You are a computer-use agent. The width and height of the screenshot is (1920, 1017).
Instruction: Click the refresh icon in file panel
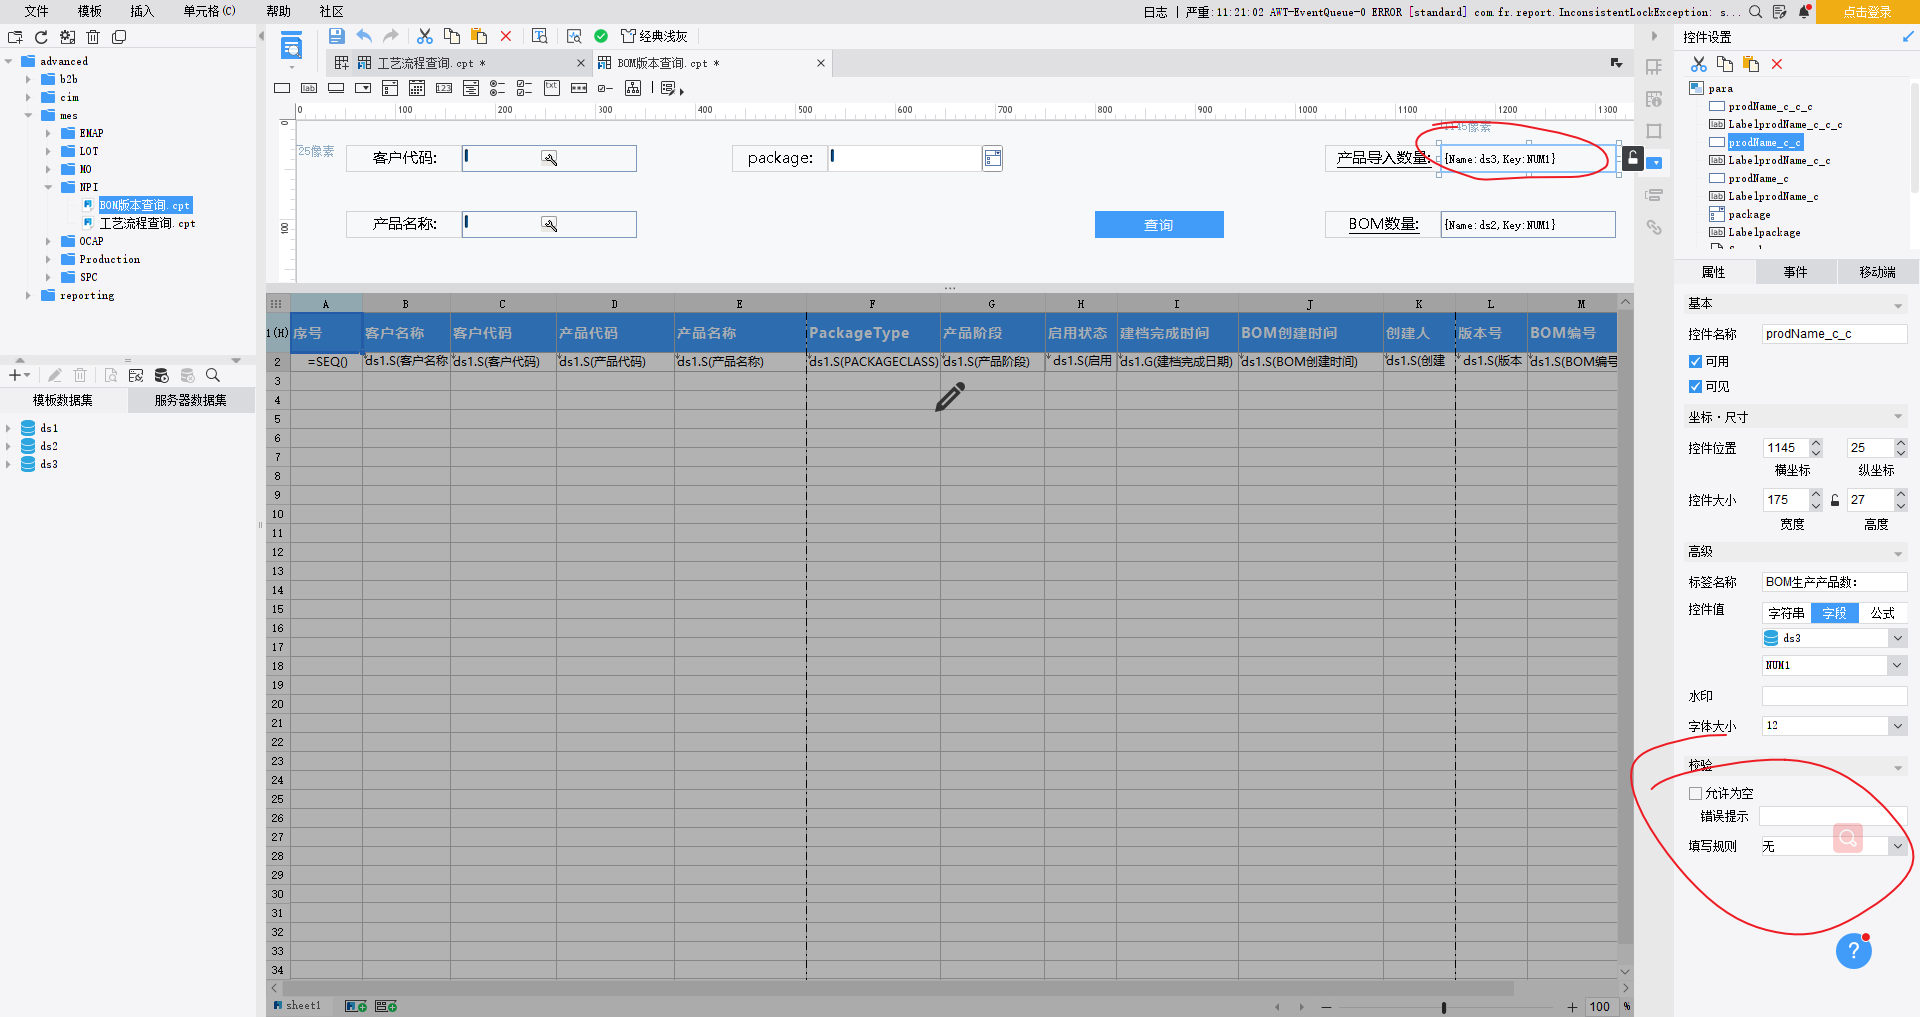[41, 37]
